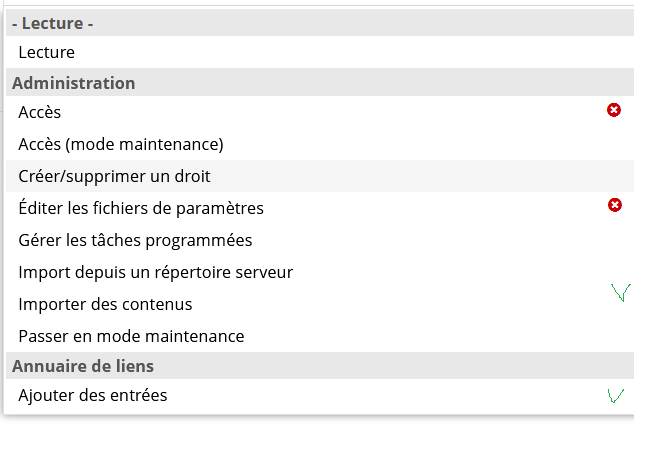Click the Administration group header
648x449 pixels.
point(320,83)
